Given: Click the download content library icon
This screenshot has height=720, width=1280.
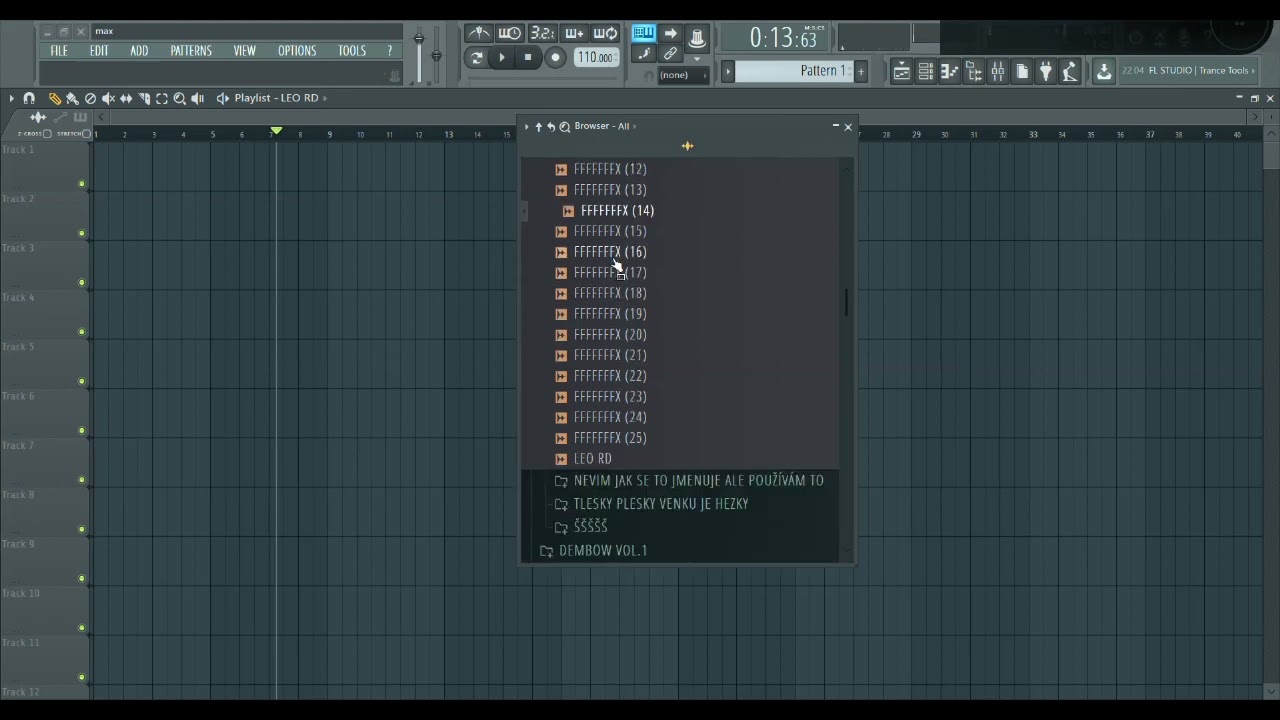Looking at the screenshot, I should 1104,71.
